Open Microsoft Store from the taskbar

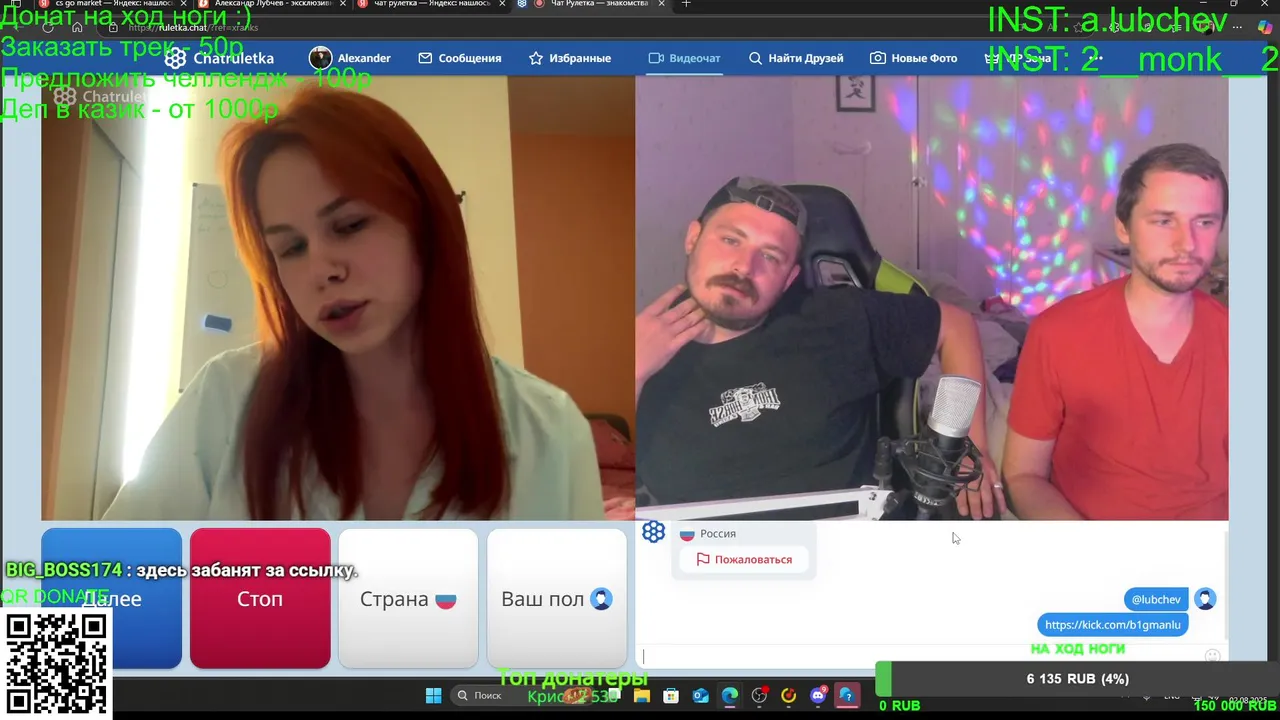671,696
